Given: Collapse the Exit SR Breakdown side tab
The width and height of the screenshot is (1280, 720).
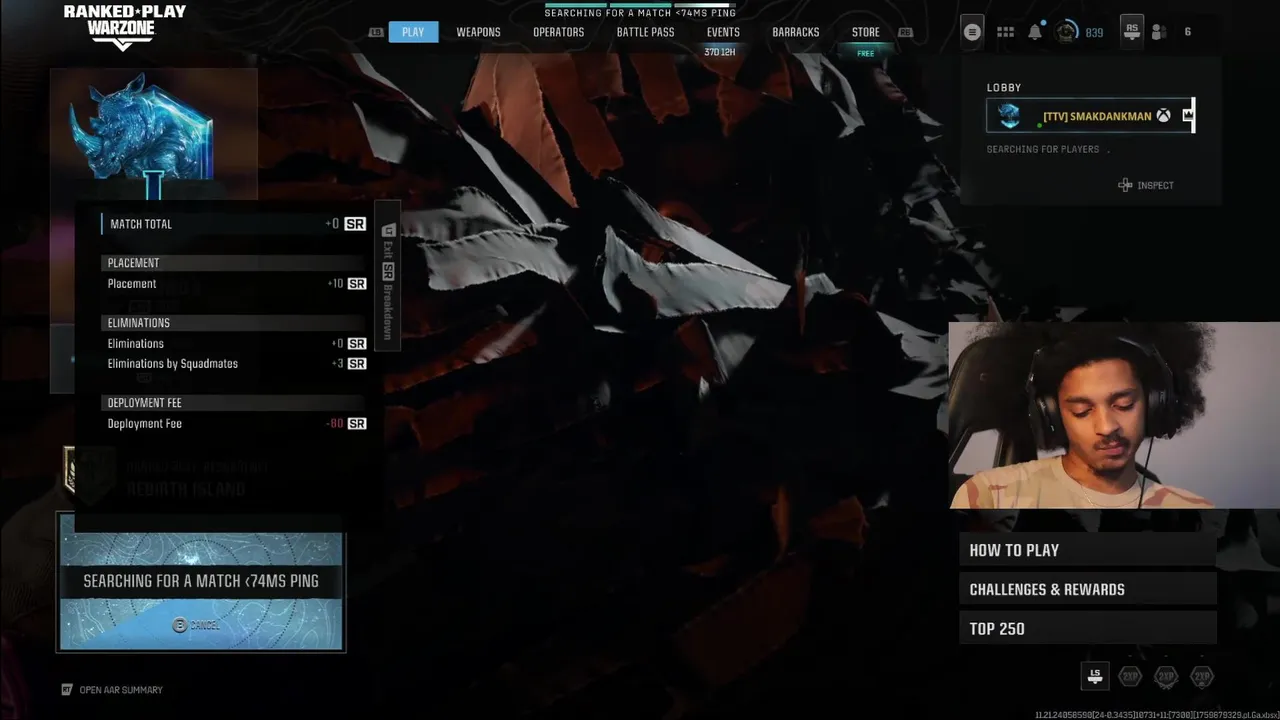Looking at the screenshot, I should (x=388, y=274).
